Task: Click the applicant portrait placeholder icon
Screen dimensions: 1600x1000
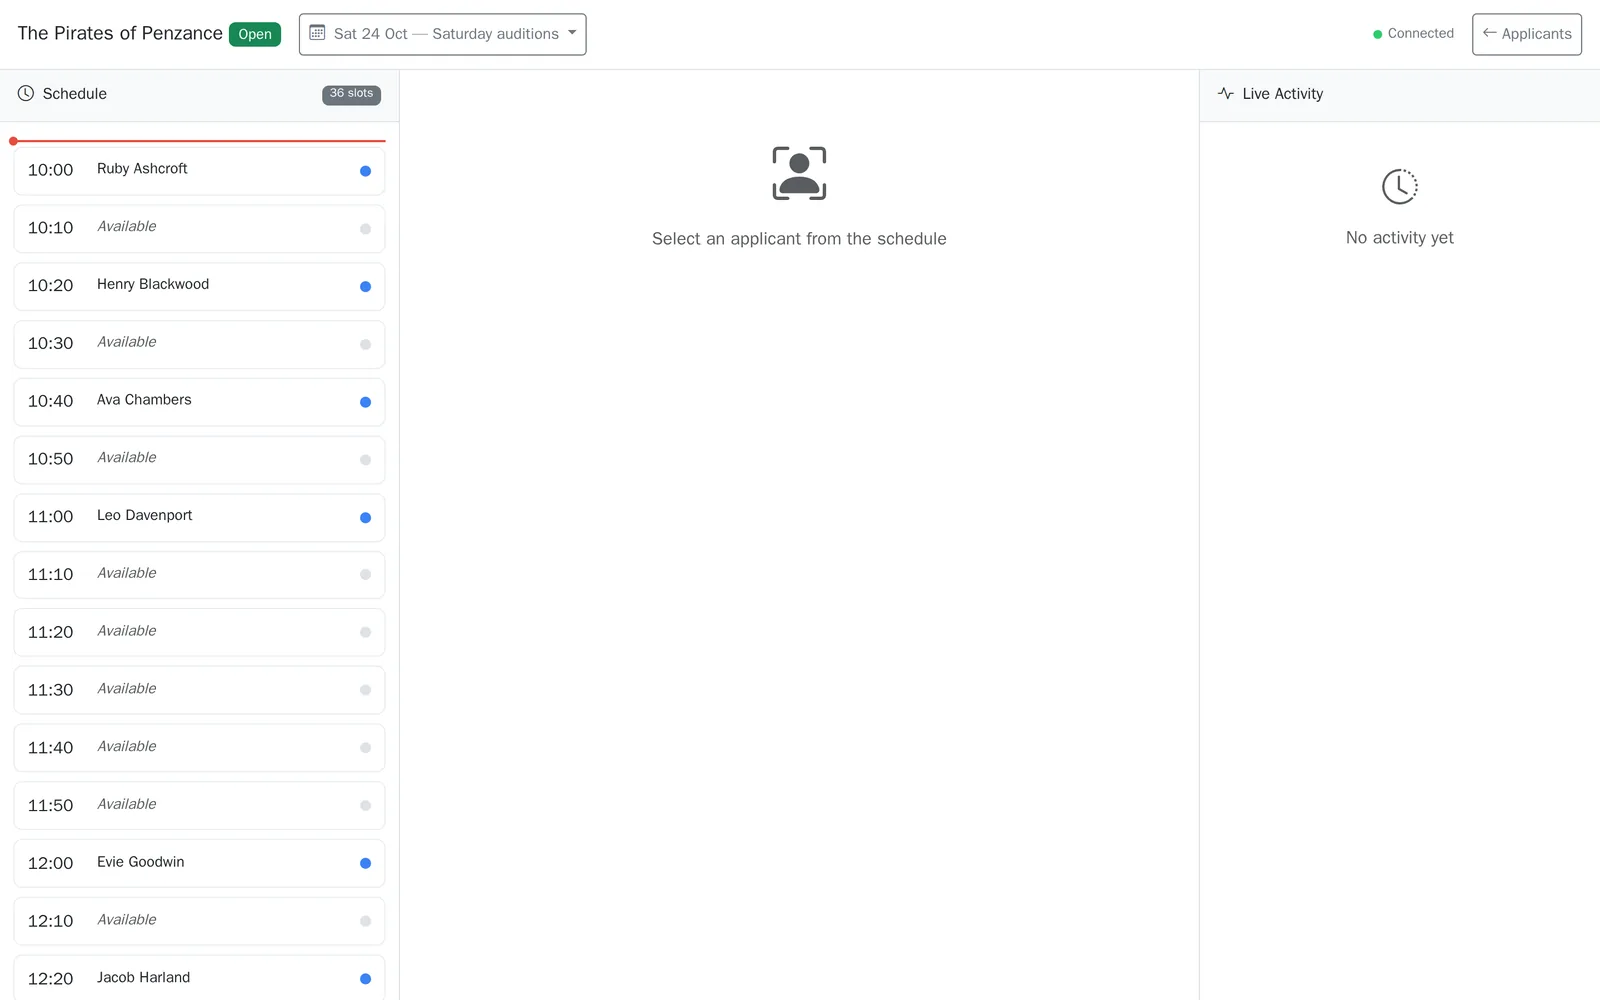Action: [799, 173]
